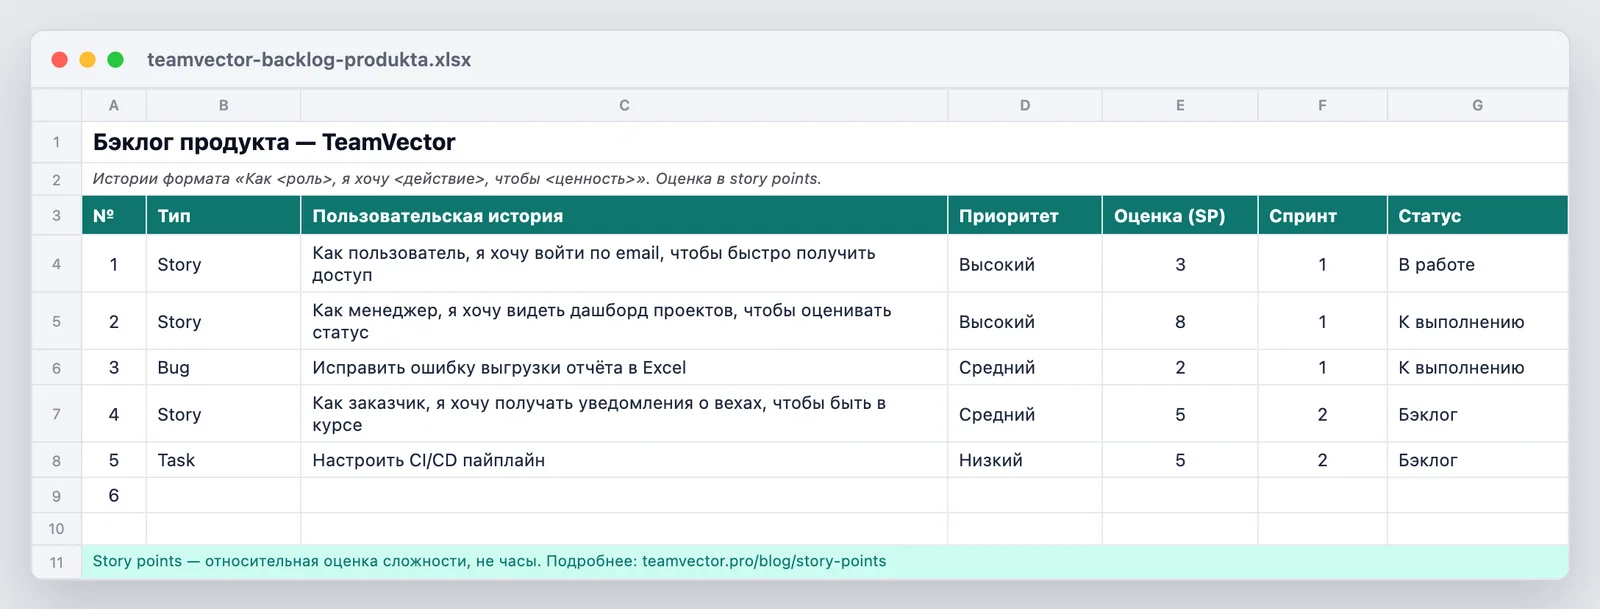1600x609 pixels.
Task: Select row 8 header
Action: click(x=56, y=460)
